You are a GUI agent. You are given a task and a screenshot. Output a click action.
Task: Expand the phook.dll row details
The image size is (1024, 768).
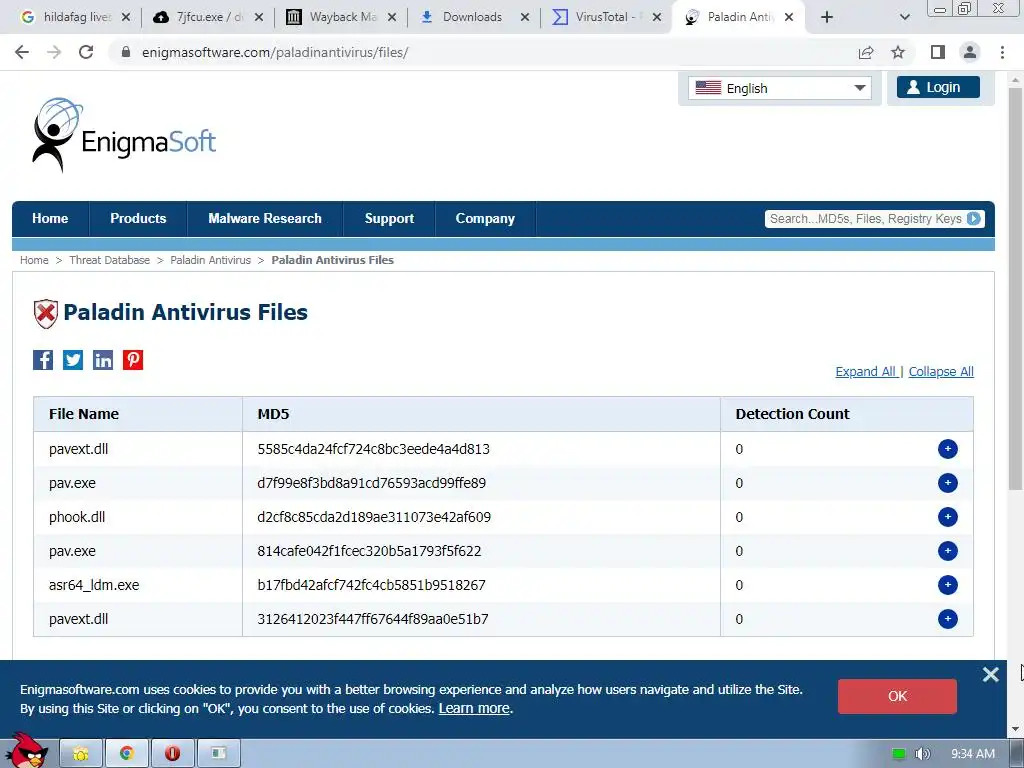point(948,517)
